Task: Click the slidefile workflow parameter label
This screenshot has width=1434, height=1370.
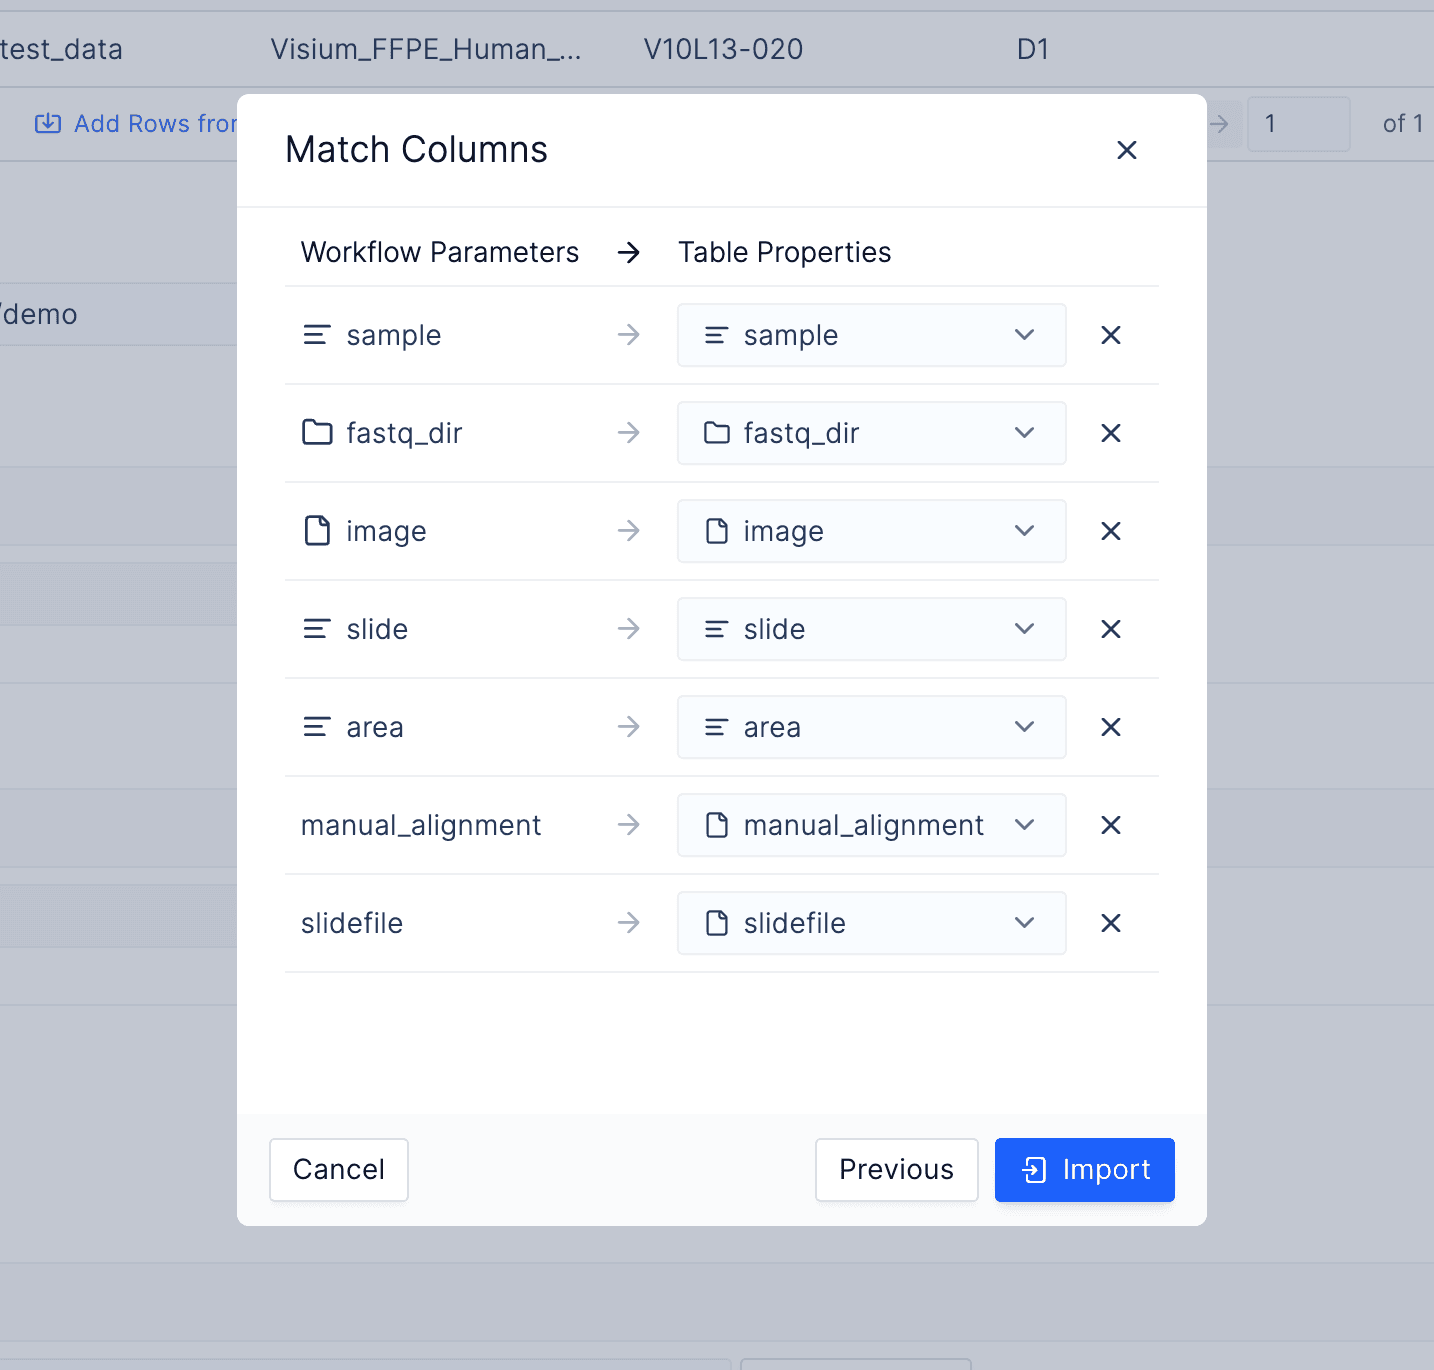Action: [x=352, y=923]
